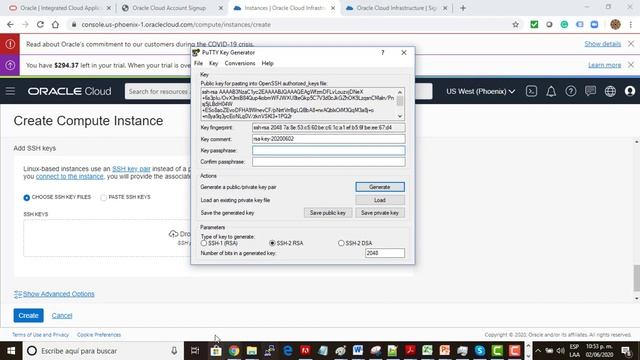Click the Confirm passphrase field

point(329,162)
